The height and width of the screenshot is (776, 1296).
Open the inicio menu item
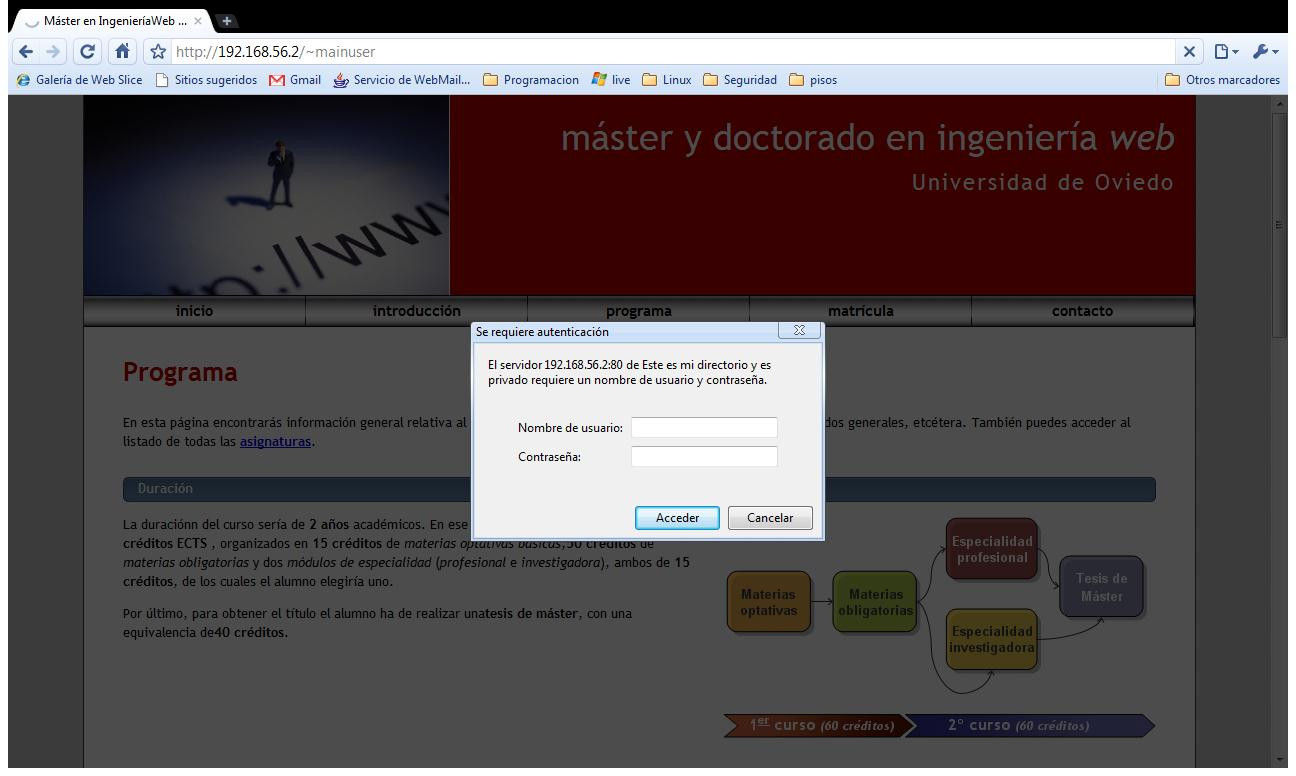pos(194,311)
